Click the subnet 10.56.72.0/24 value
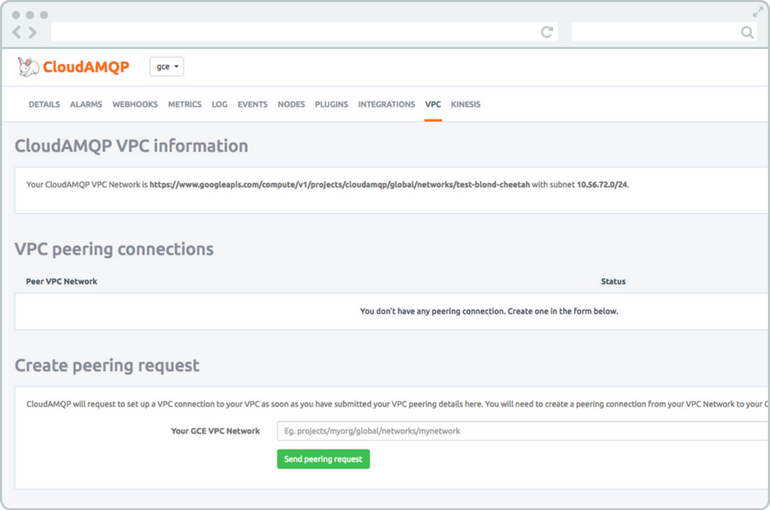 [602, 185]
